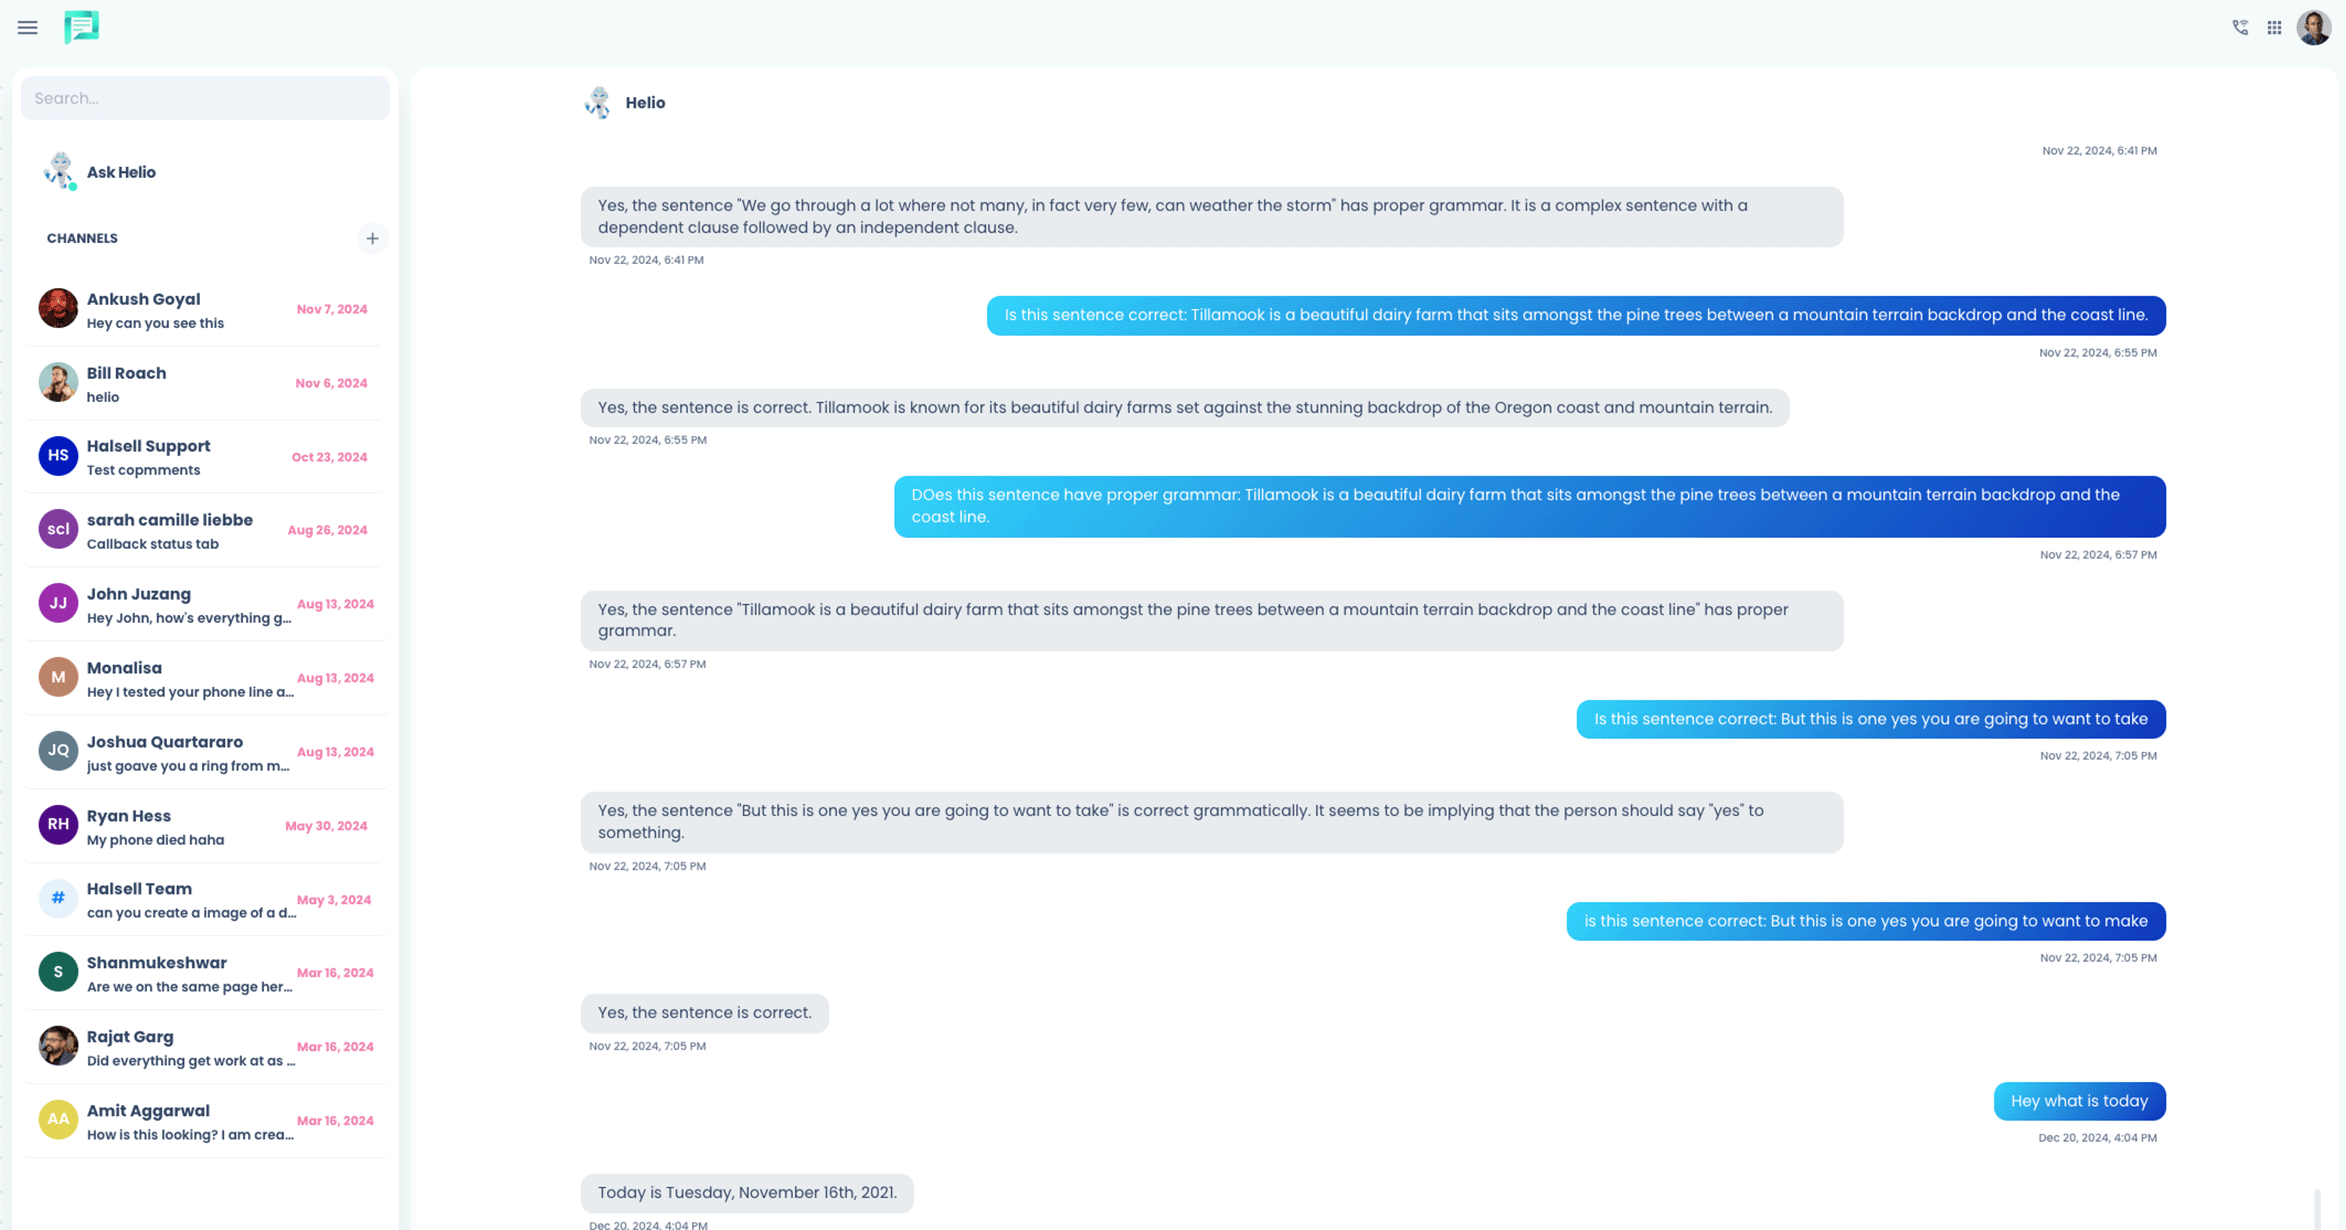
Task: Click the green chat app logo
Action: click(81, 27)
